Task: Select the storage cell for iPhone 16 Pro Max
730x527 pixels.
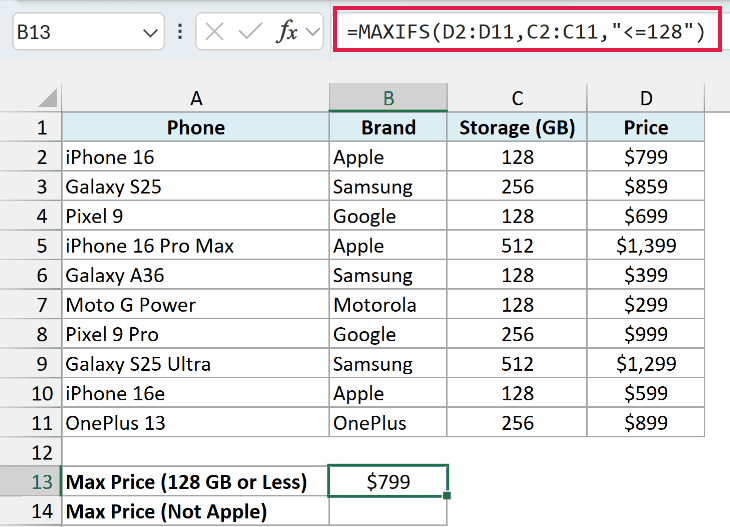Action: pyautogui.click(x=517, y=245)
